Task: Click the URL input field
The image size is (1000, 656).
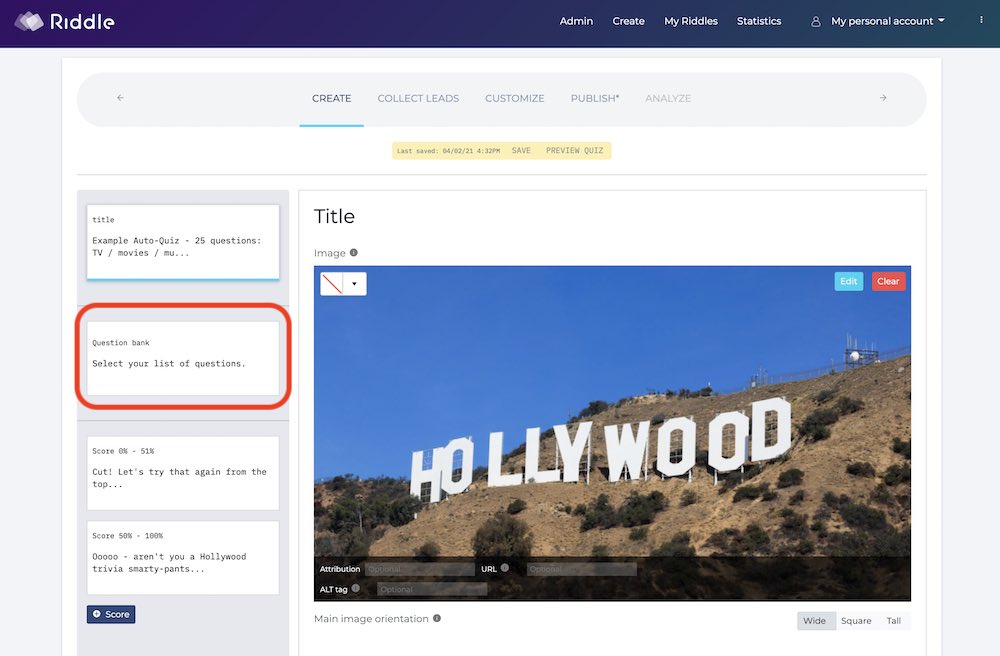Action: (x=581, y=569)
